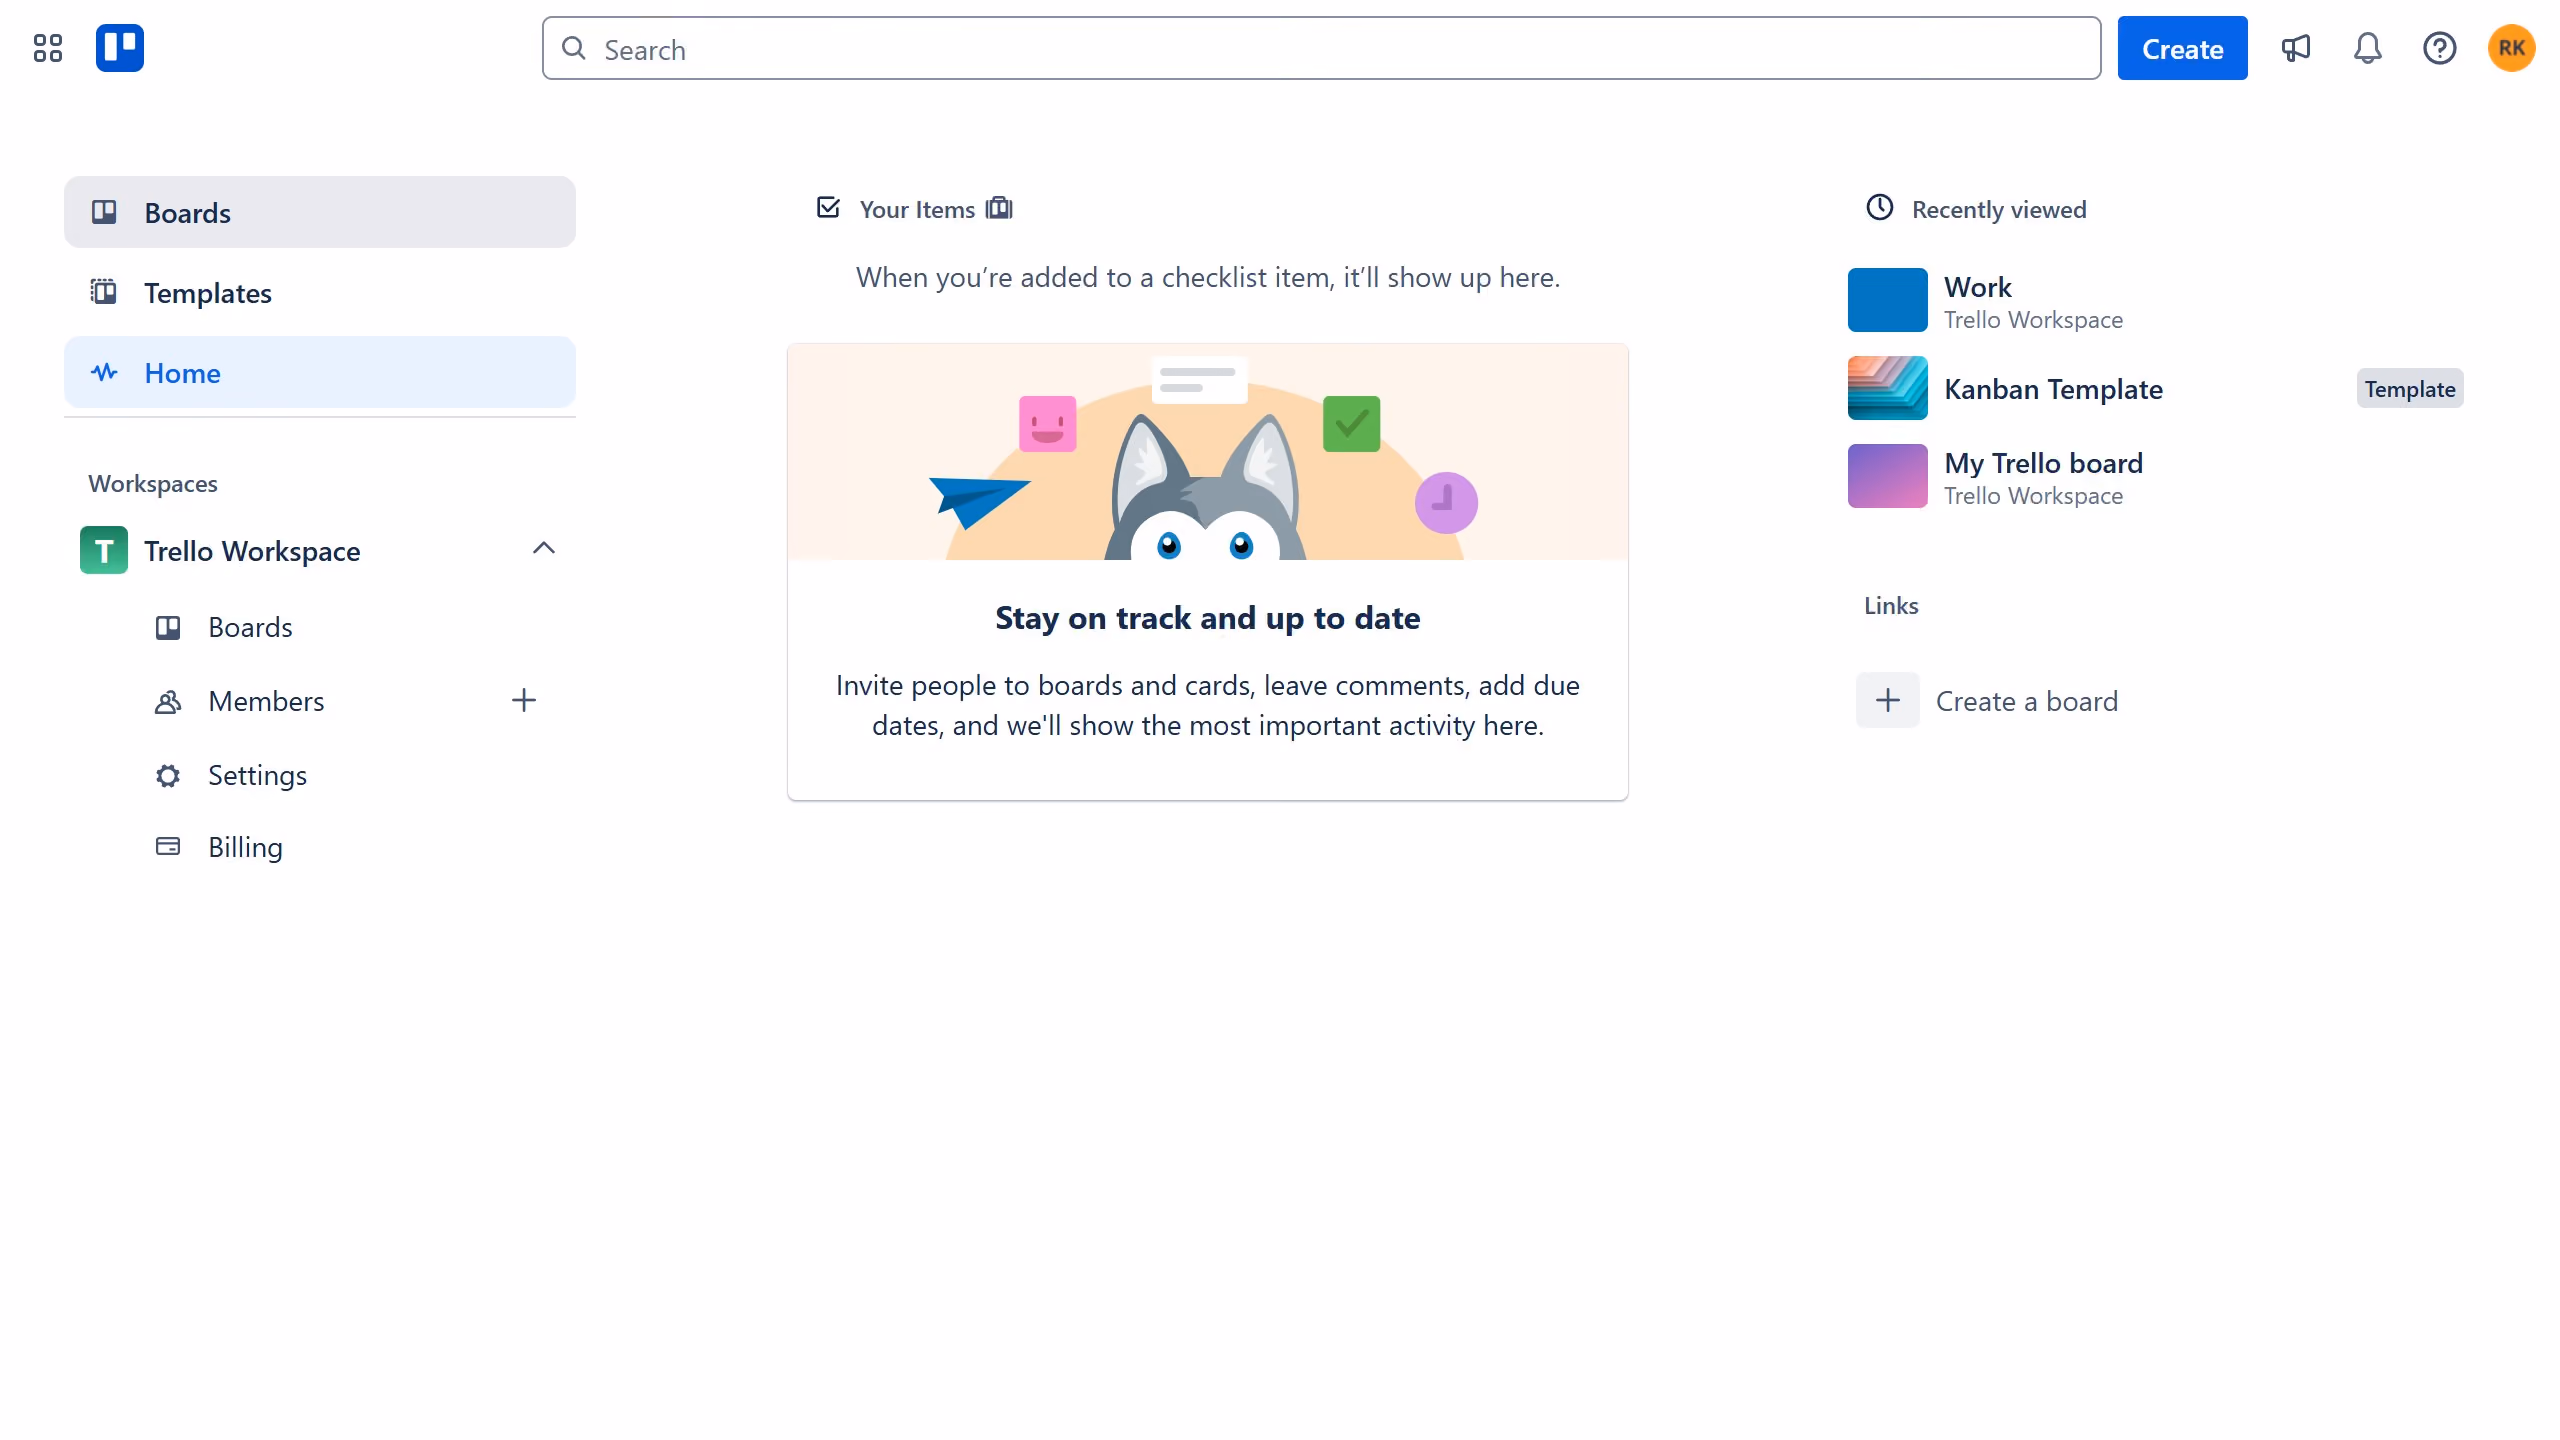Select Home in the sidebar
The image size is (2560, 1440).
tap(320, 373)
